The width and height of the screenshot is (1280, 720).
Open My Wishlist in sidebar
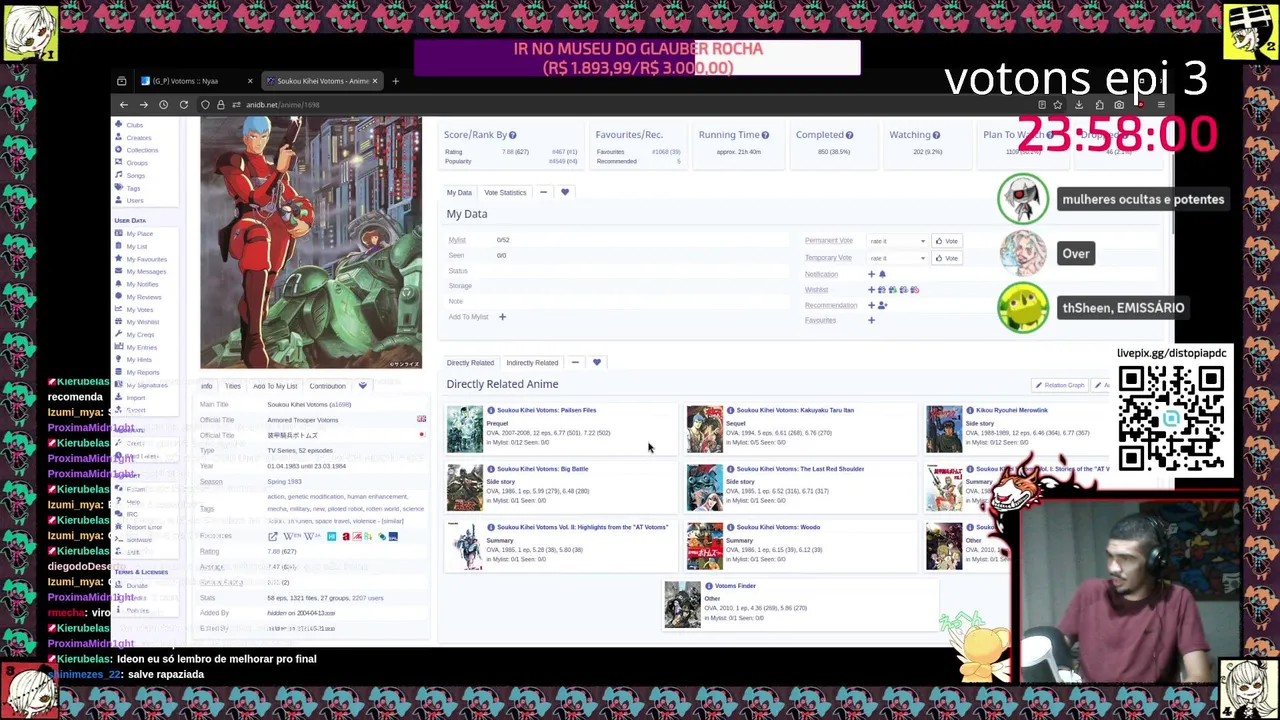[x=142, y=322]
